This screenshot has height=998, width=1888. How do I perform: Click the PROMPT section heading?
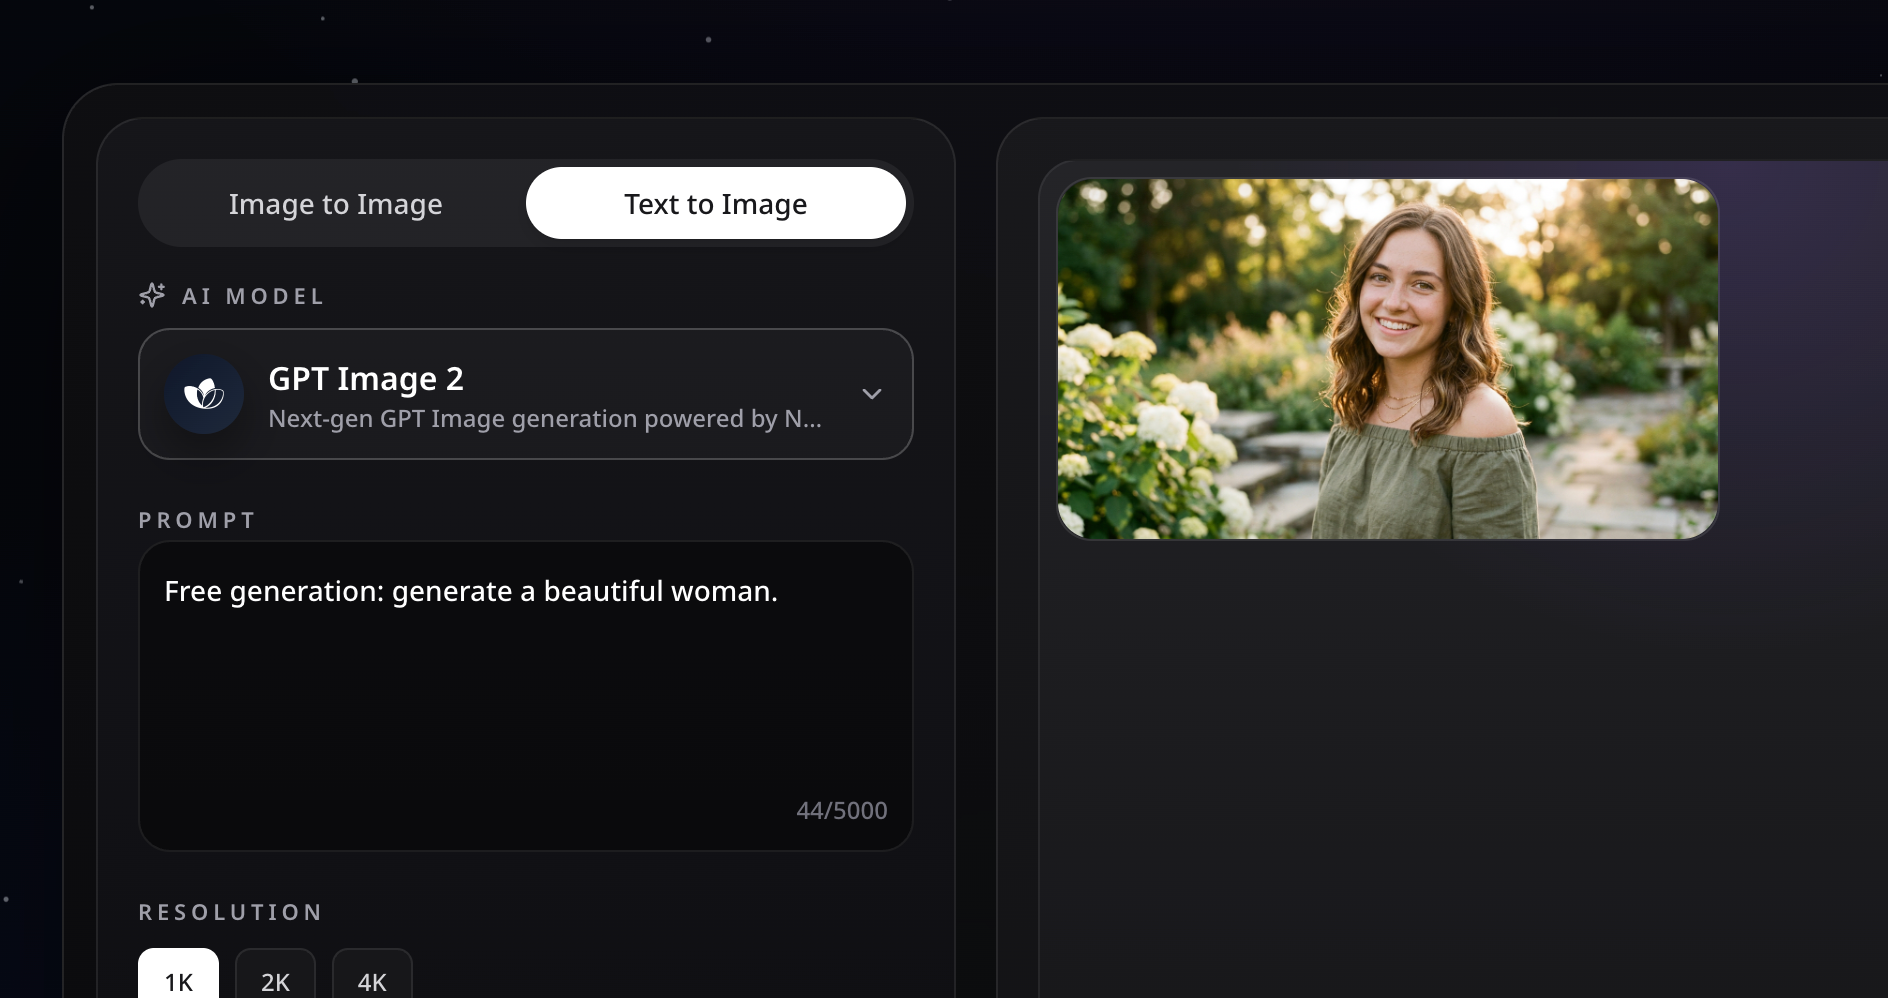click(x=197, y=520)
